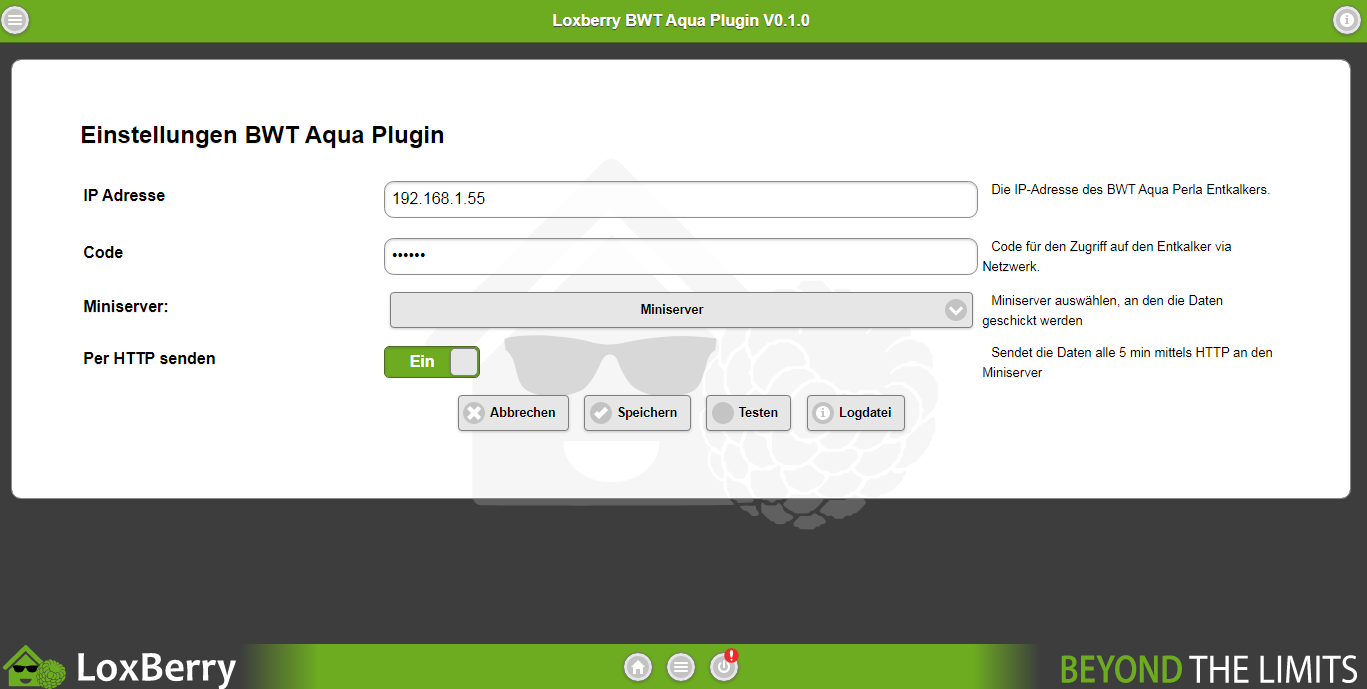The width and height of the screenshot is (1367, 689).
Task: Save settings with the Speichern button
Action: pos(637,413)
